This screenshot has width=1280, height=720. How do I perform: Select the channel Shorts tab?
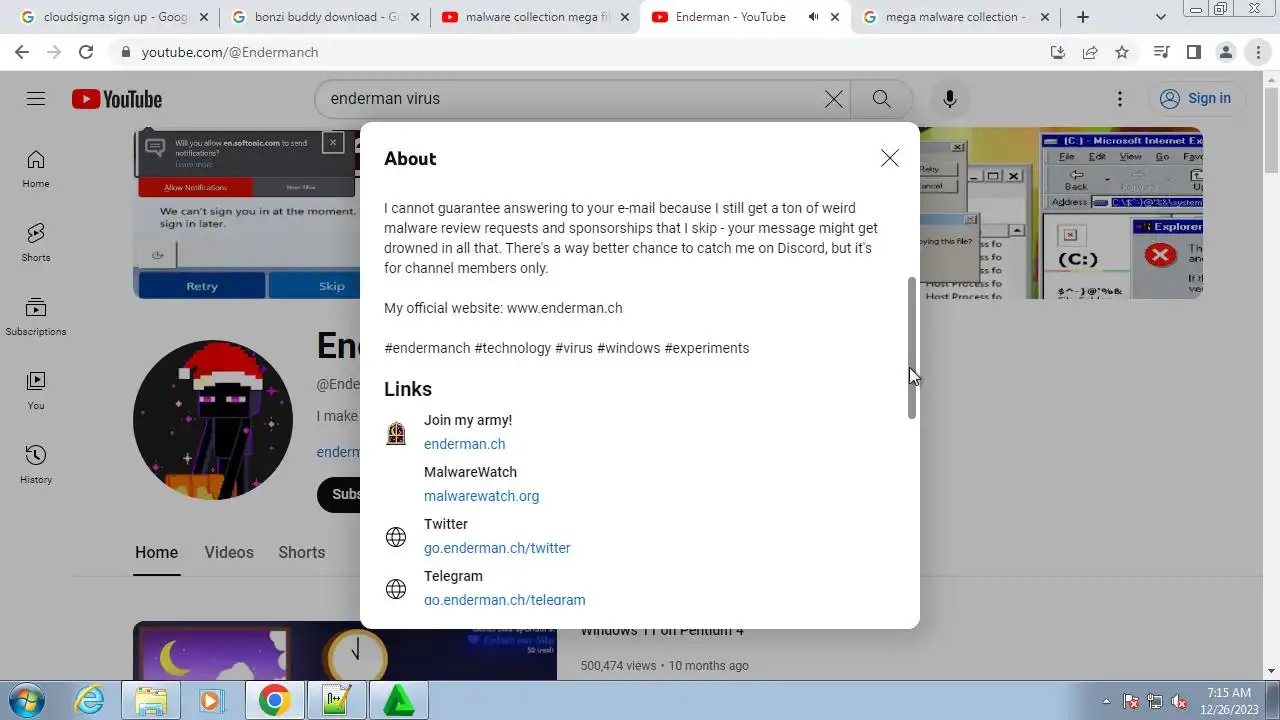[x=301, y=552]
